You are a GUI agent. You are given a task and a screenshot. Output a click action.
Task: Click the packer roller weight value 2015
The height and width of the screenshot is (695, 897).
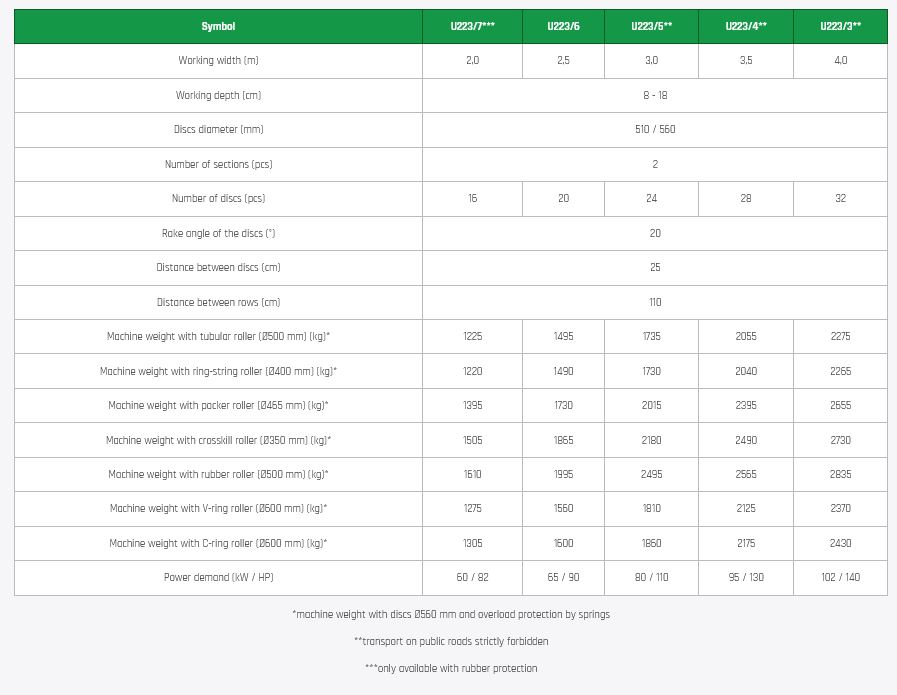651,405
